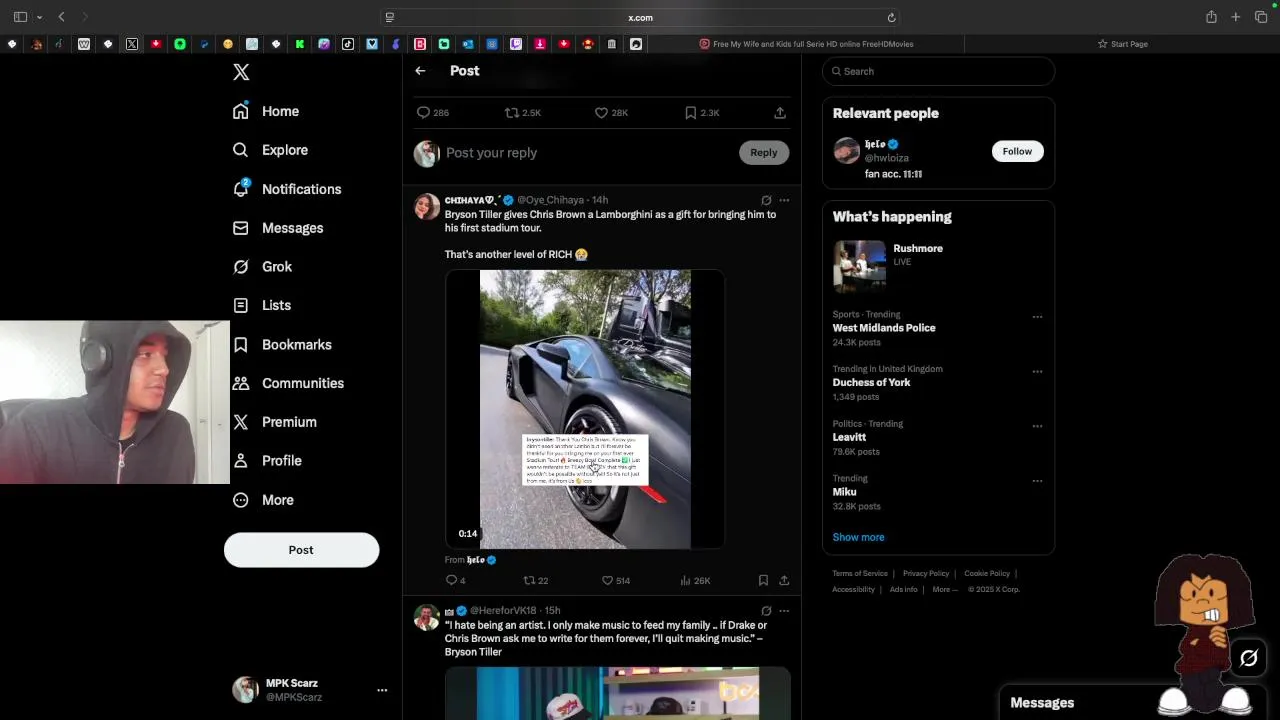Open options for Duchess of York trend

pos(1037,372)
